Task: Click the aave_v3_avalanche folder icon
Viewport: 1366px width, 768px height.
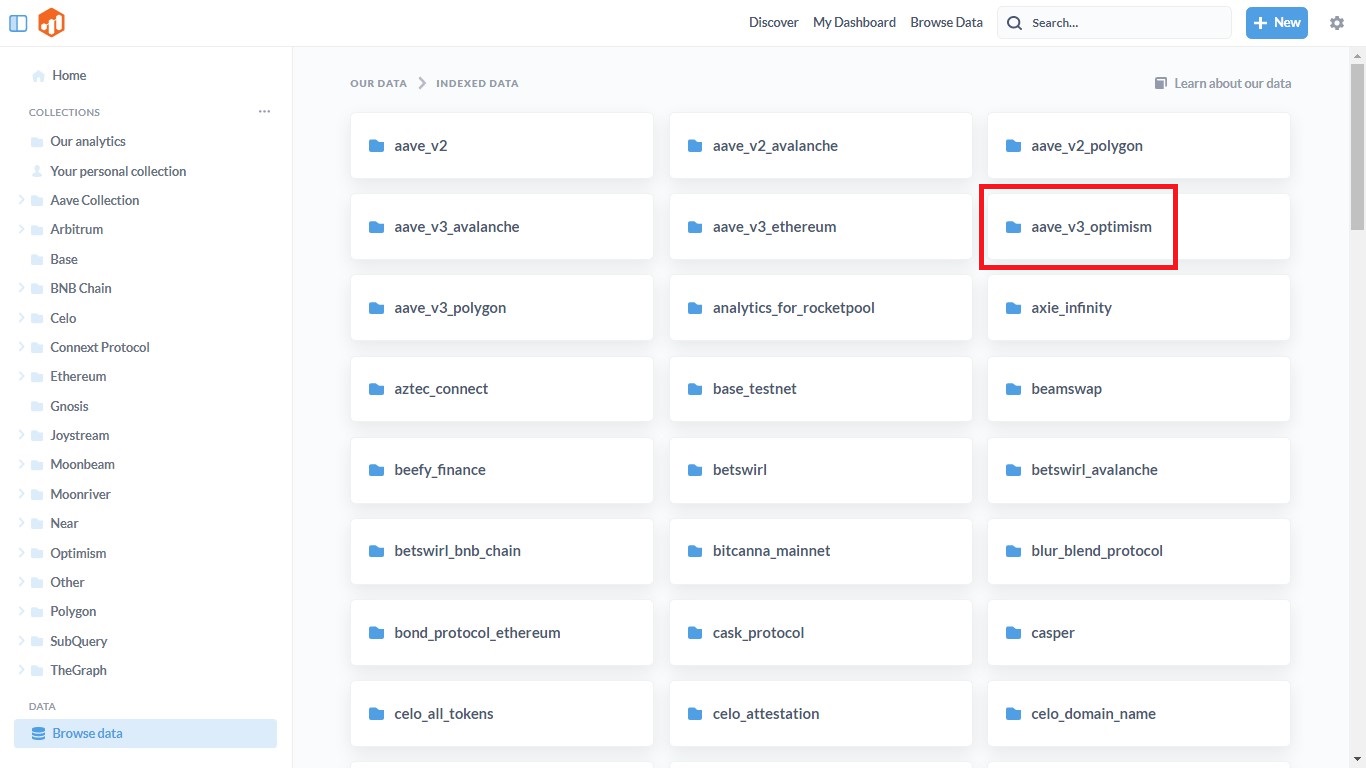Action: click(377, 227)
